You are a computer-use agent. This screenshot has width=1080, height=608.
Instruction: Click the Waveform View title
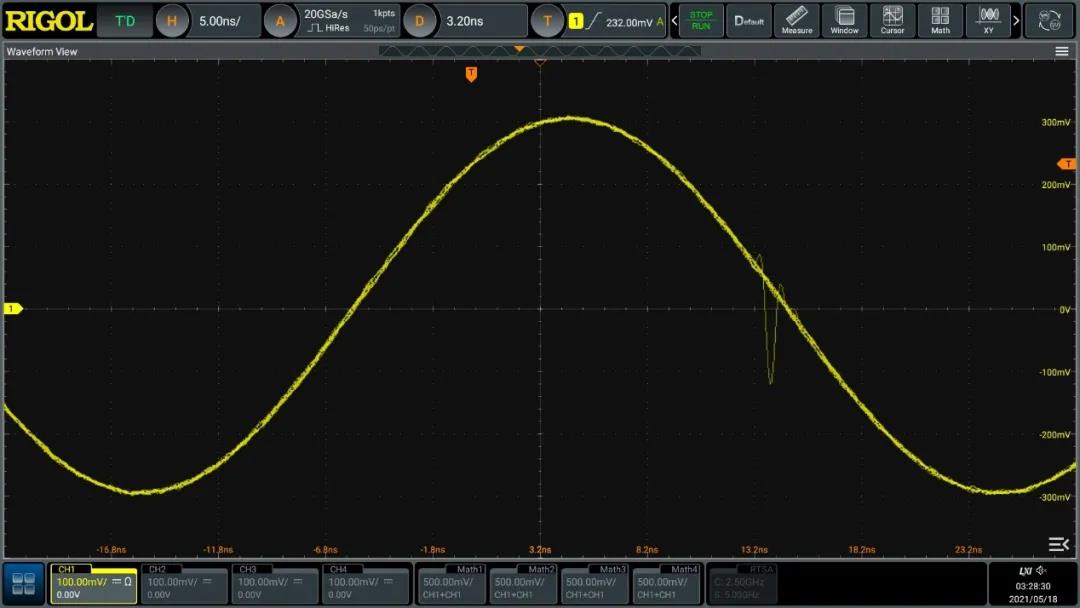pos(42,52)
